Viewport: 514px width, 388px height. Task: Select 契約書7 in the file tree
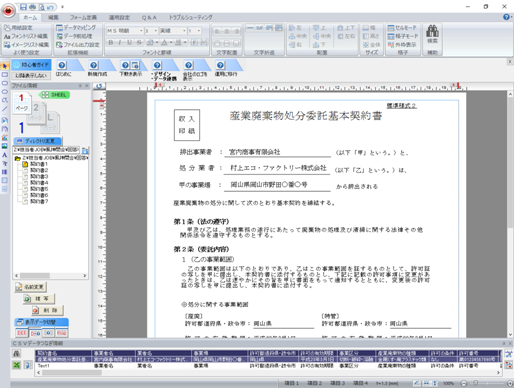(39, 201)
